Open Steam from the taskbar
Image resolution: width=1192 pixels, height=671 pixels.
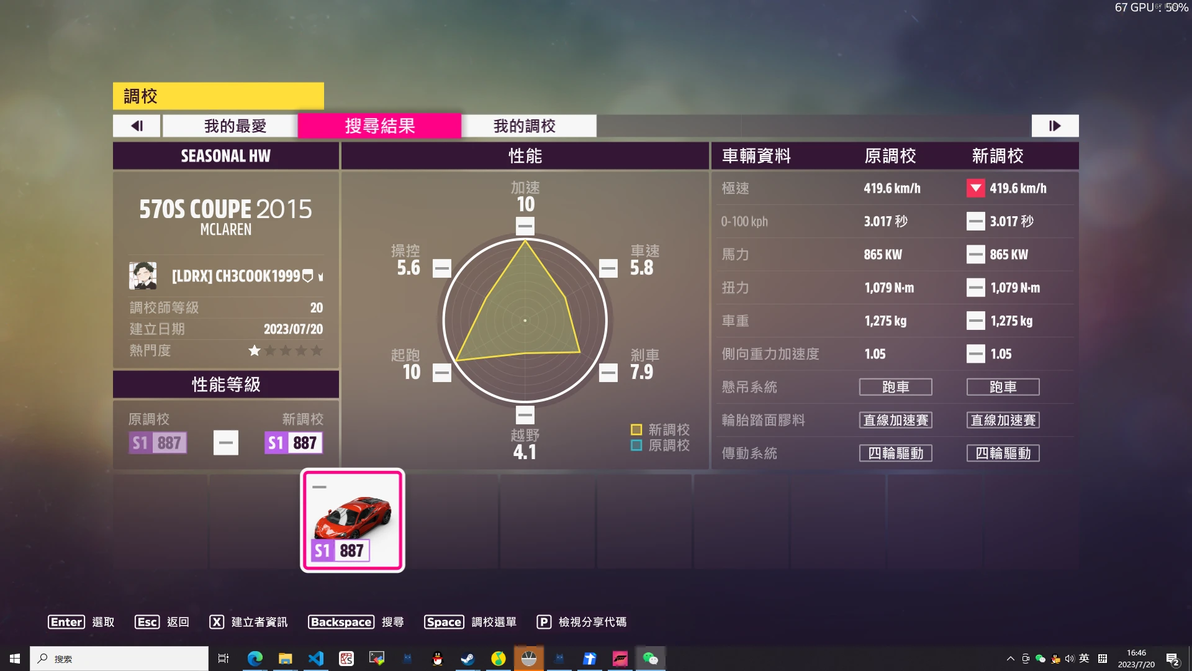click(x=468, y=658)
